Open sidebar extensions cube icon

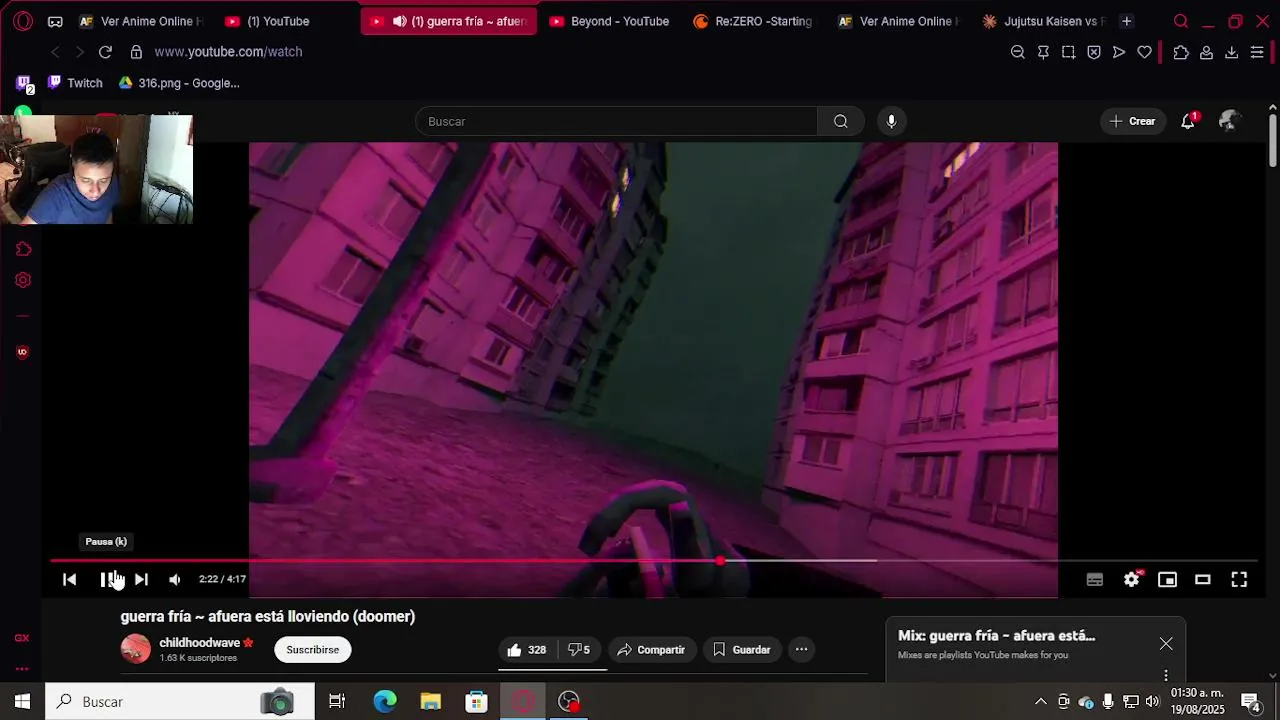[x=23, y=249]
